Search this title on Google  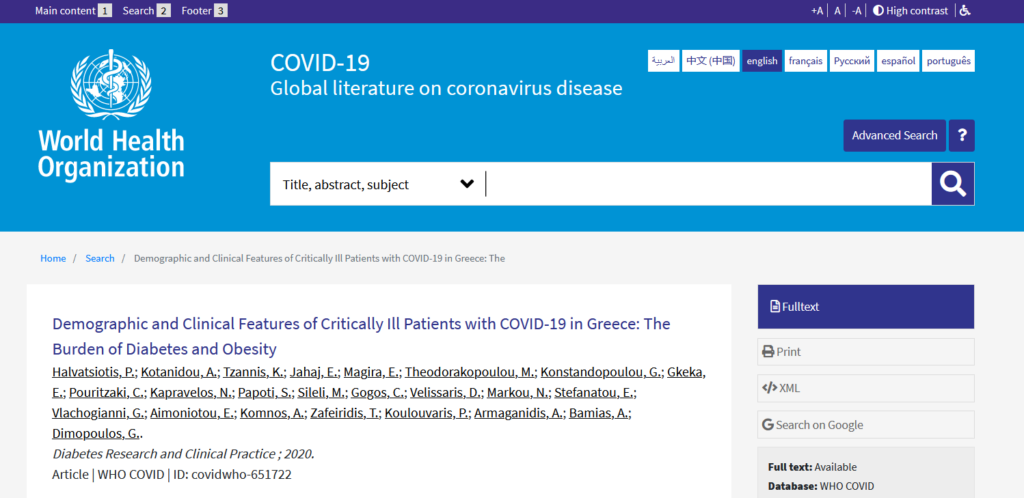(x=865, y=425)
